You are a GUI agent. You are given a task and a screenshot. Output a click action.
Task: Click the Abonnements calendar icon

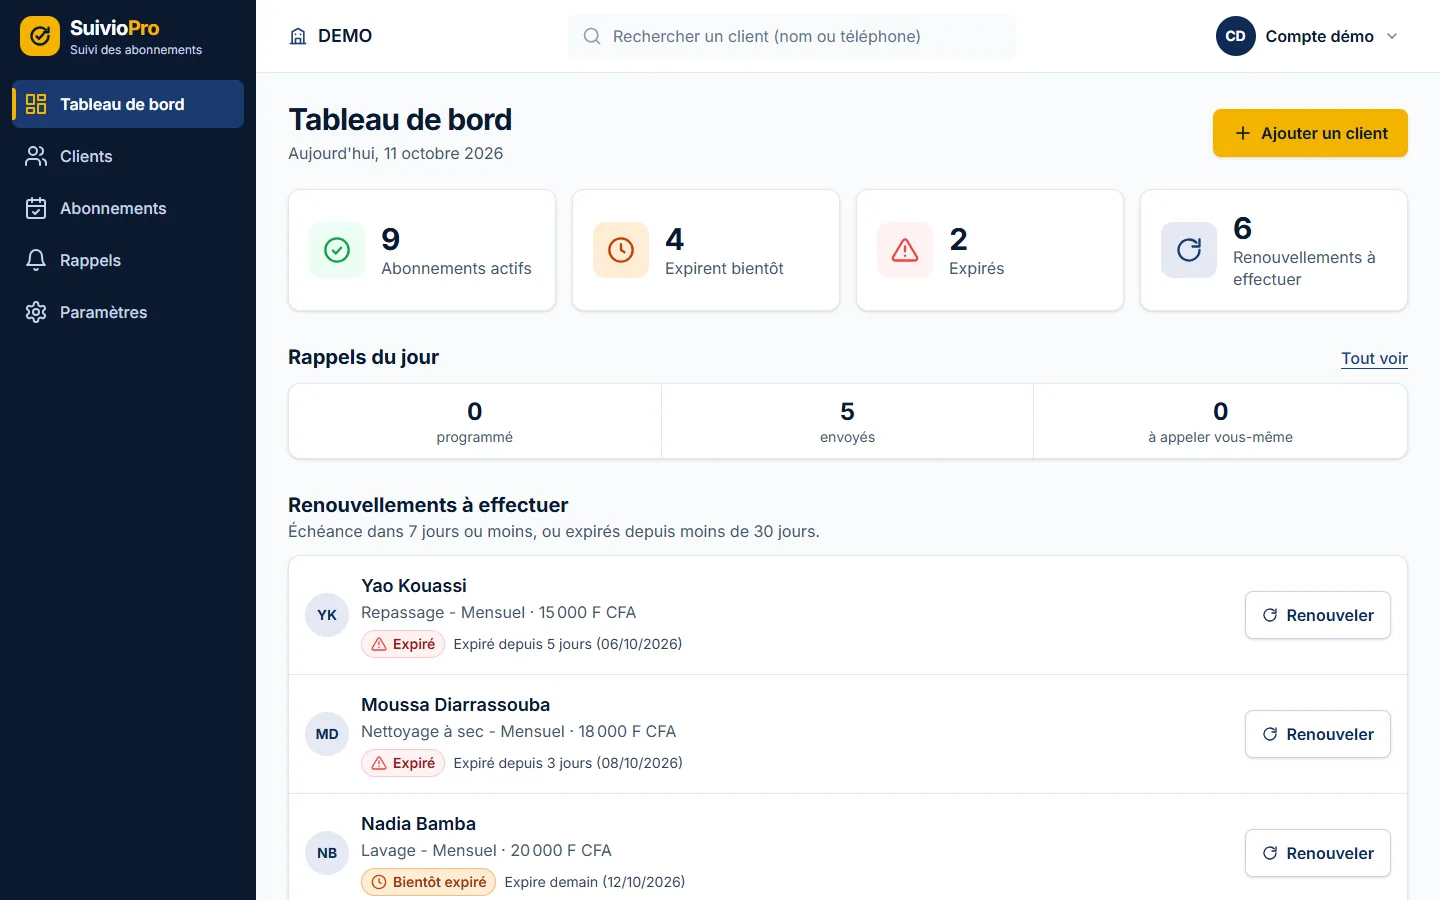click(36, 208)
